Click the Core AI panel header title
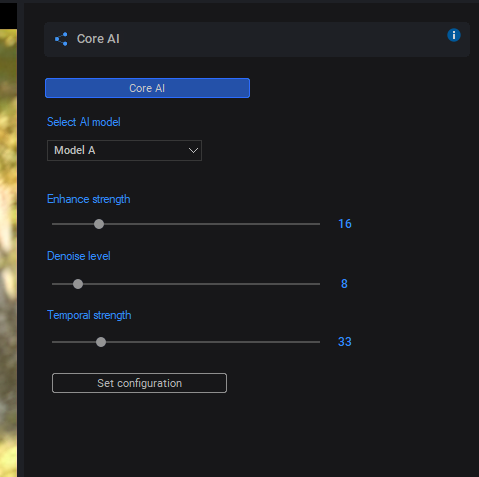Image resolution: width=479 pixels, height=477 pixels. 98,39
